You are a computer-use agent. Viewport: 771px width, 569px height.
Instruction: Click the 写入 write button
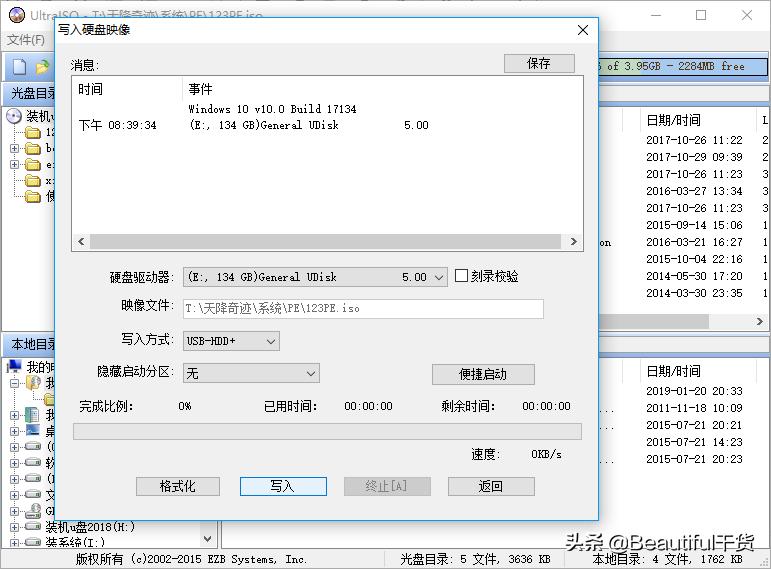tap(283, 486)
